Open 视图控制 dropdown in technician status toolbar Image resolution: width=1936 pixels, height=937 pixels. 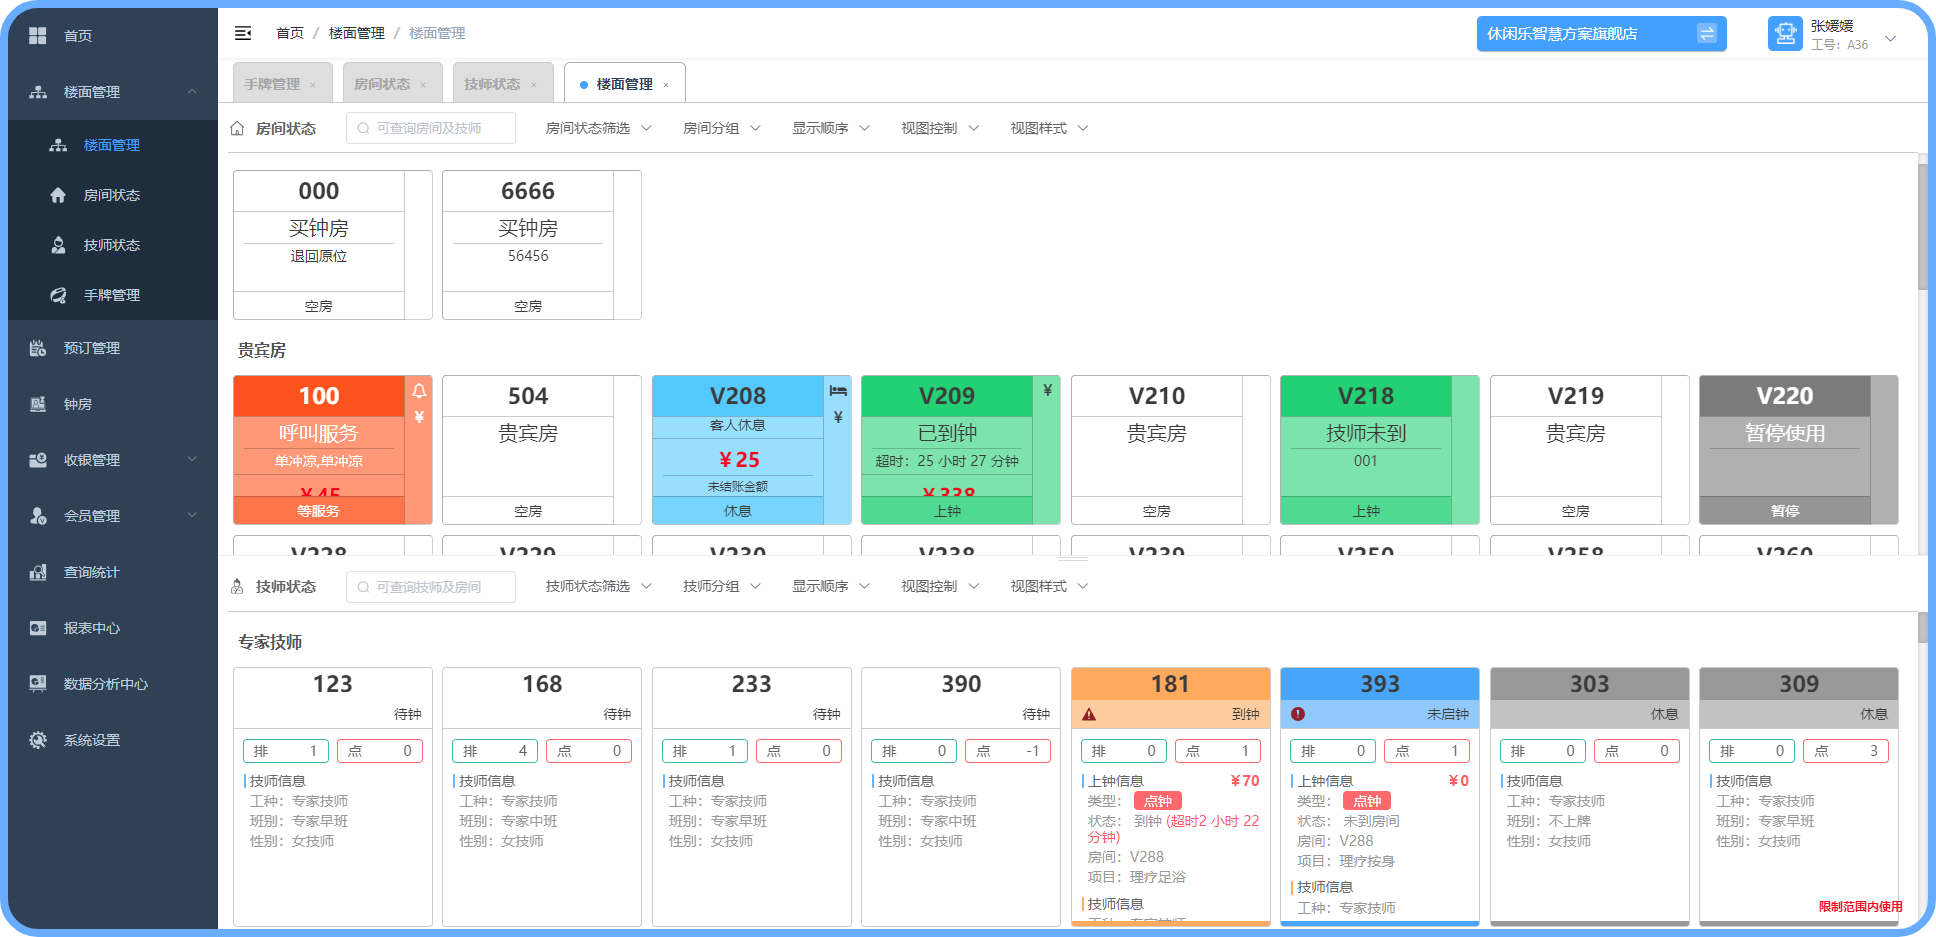pyautogui.click(x=939, y=586)
